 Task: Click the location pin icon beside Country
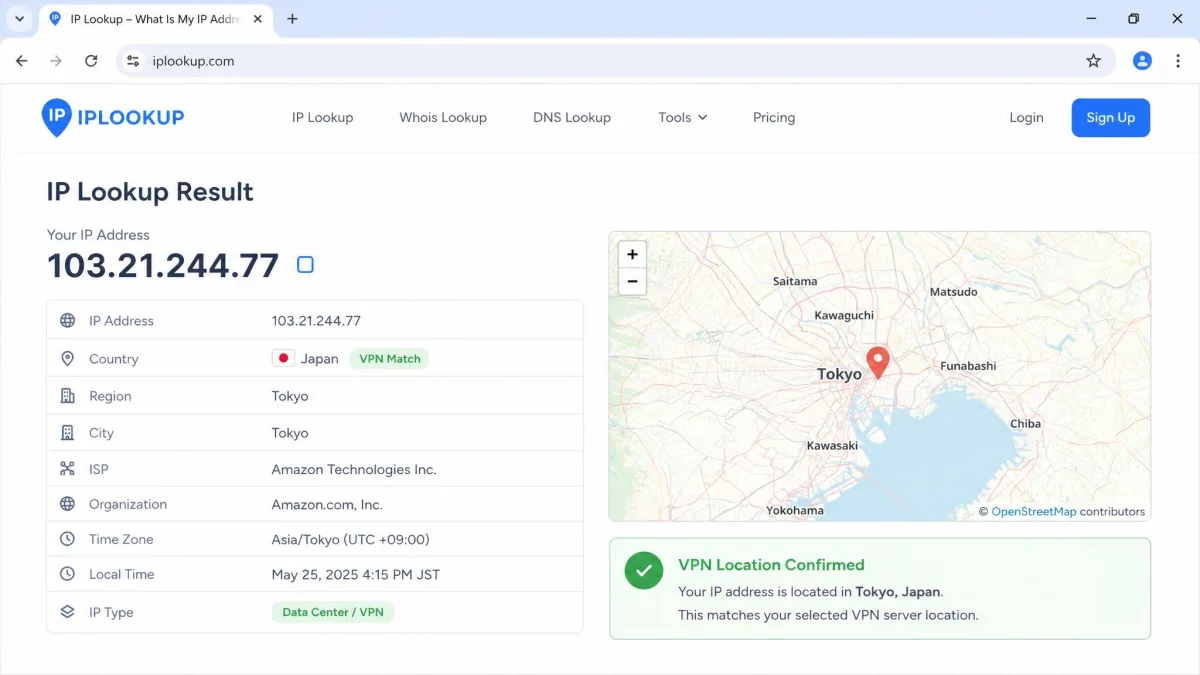(x=67, y=359)
